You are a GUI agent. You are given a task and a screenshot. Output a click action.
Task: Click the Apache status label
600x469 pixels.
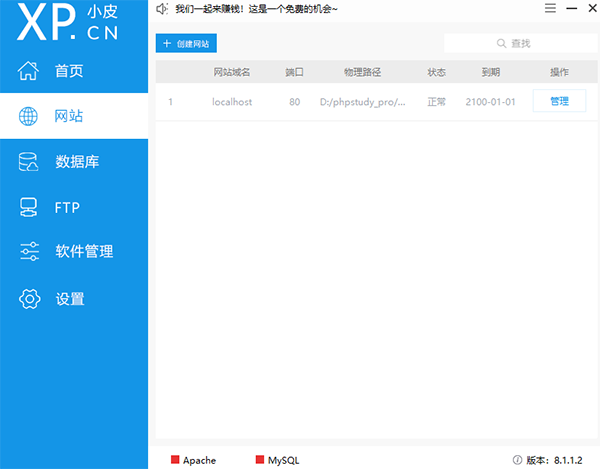pyautogui.click(x=199, y=460)
